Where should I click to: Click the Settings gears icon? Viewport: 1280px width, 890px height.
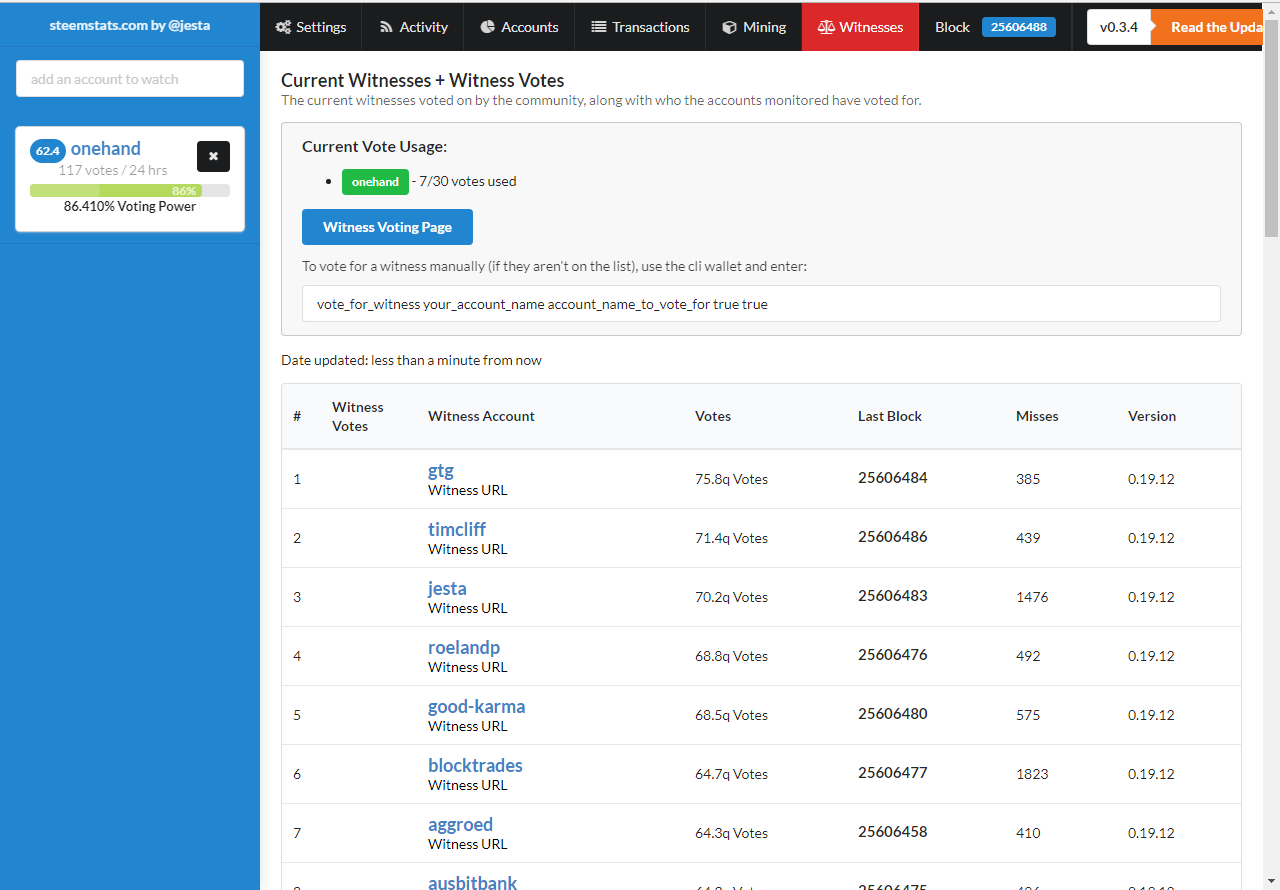pyautogui.click(x=284, y=28)
